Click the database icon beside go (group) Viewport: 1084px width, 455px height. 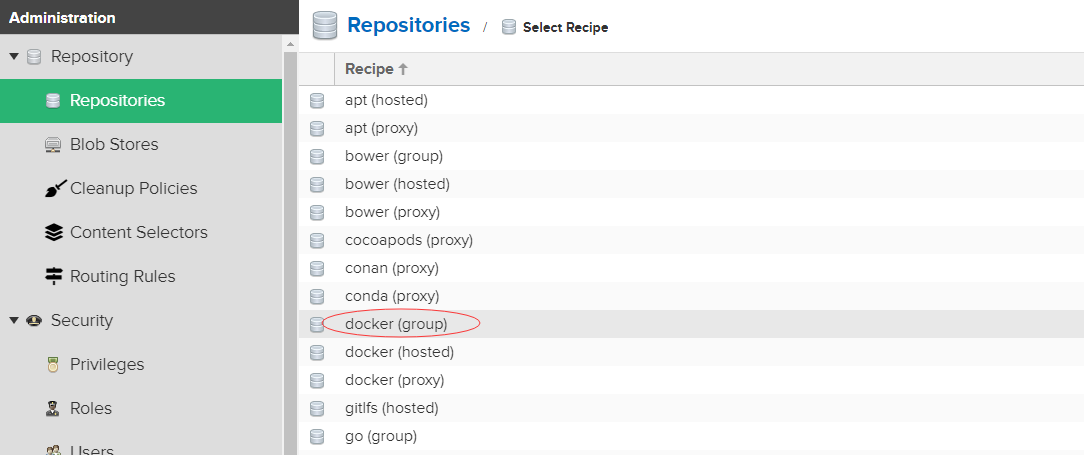point(317,437)
